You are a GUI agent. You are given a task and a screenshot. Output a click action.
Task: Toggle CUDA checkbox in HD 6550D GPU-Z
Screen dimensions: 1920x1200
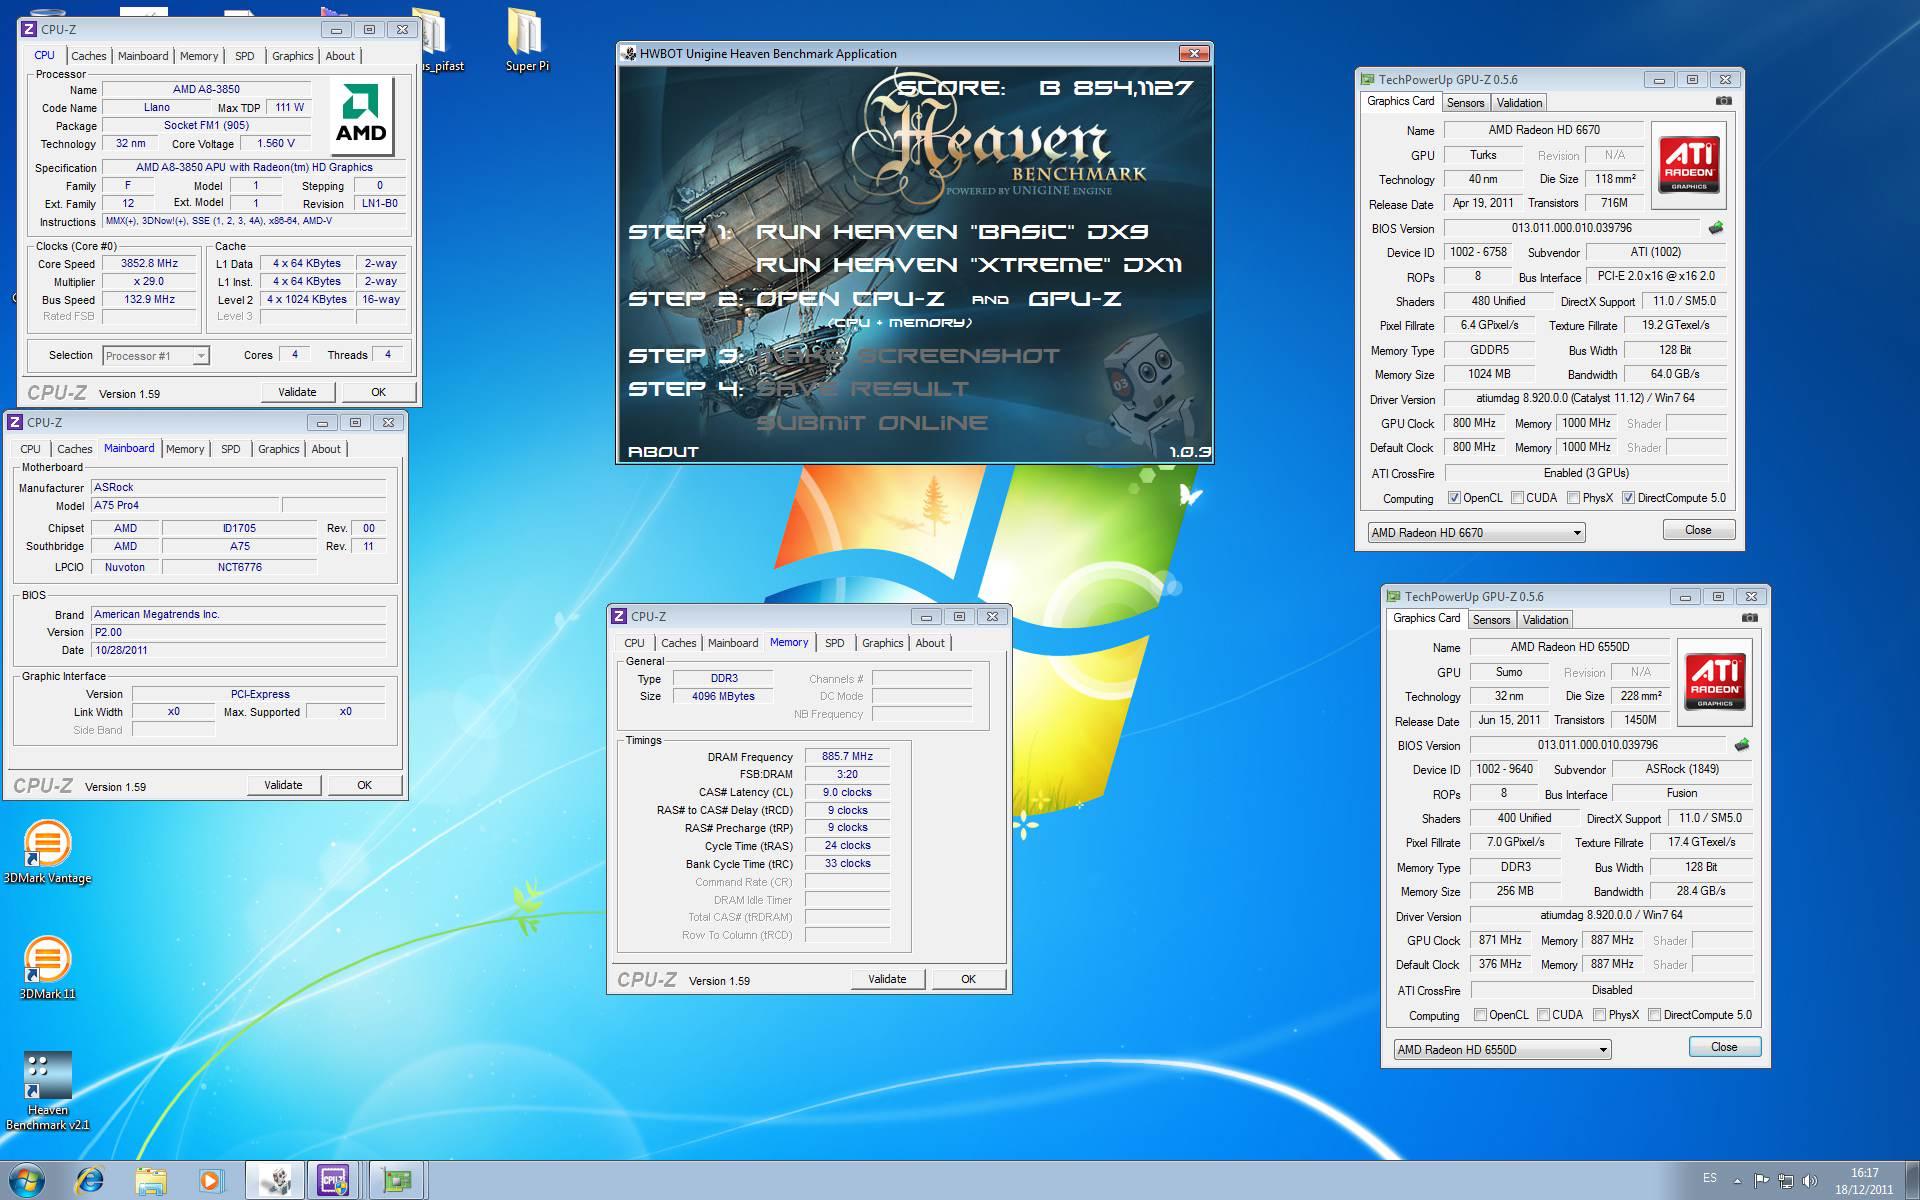point(1543,1015)
